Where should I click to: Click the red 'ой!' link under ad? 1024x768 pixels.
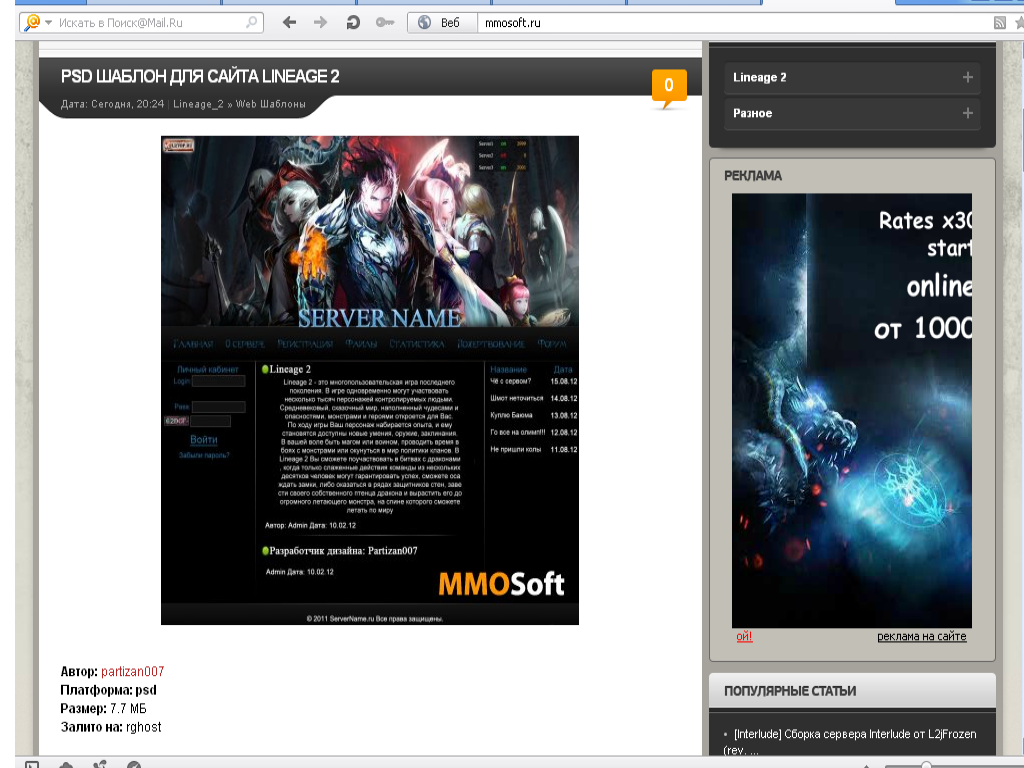(744, 636)
